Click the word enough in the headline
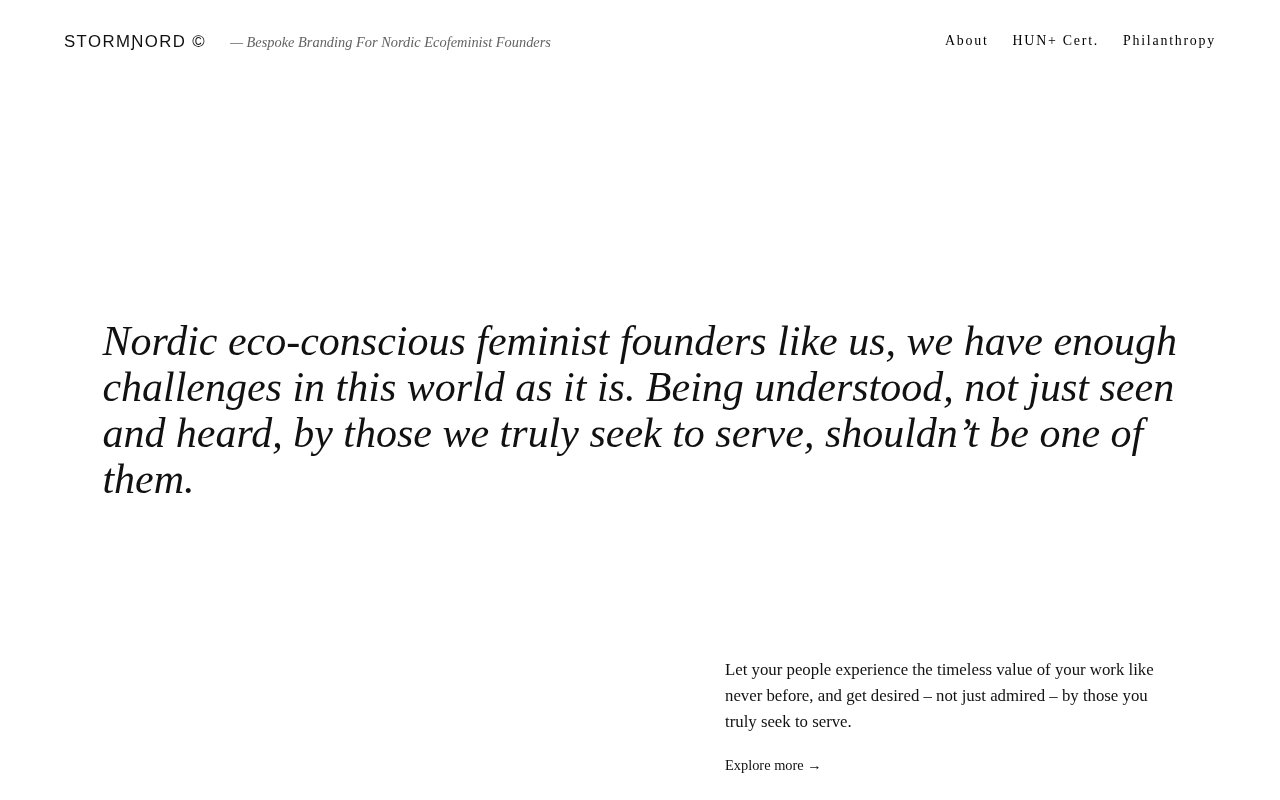 (x=1114, y=342)
